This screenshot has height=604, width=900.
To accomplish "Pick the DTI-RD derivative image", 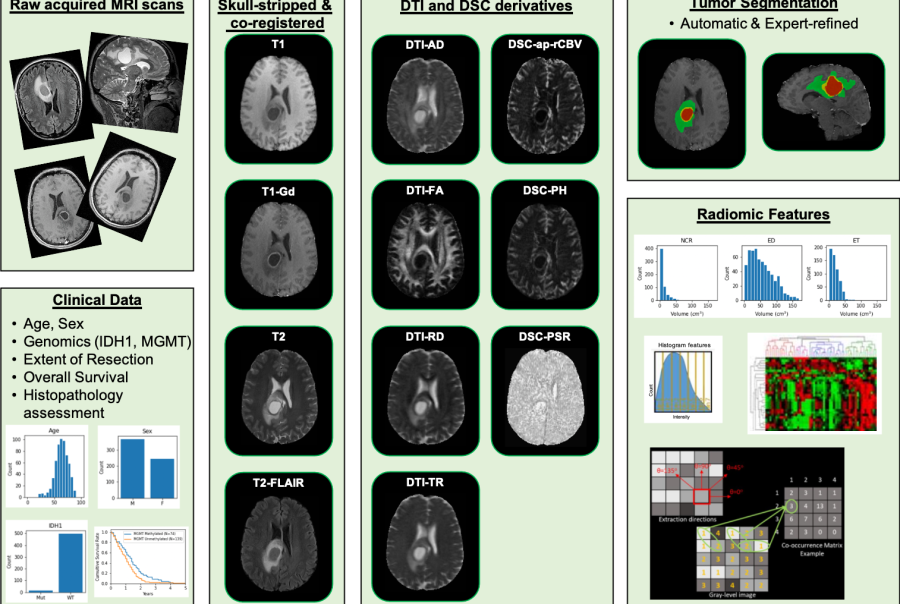I will [x=425, y=391].
